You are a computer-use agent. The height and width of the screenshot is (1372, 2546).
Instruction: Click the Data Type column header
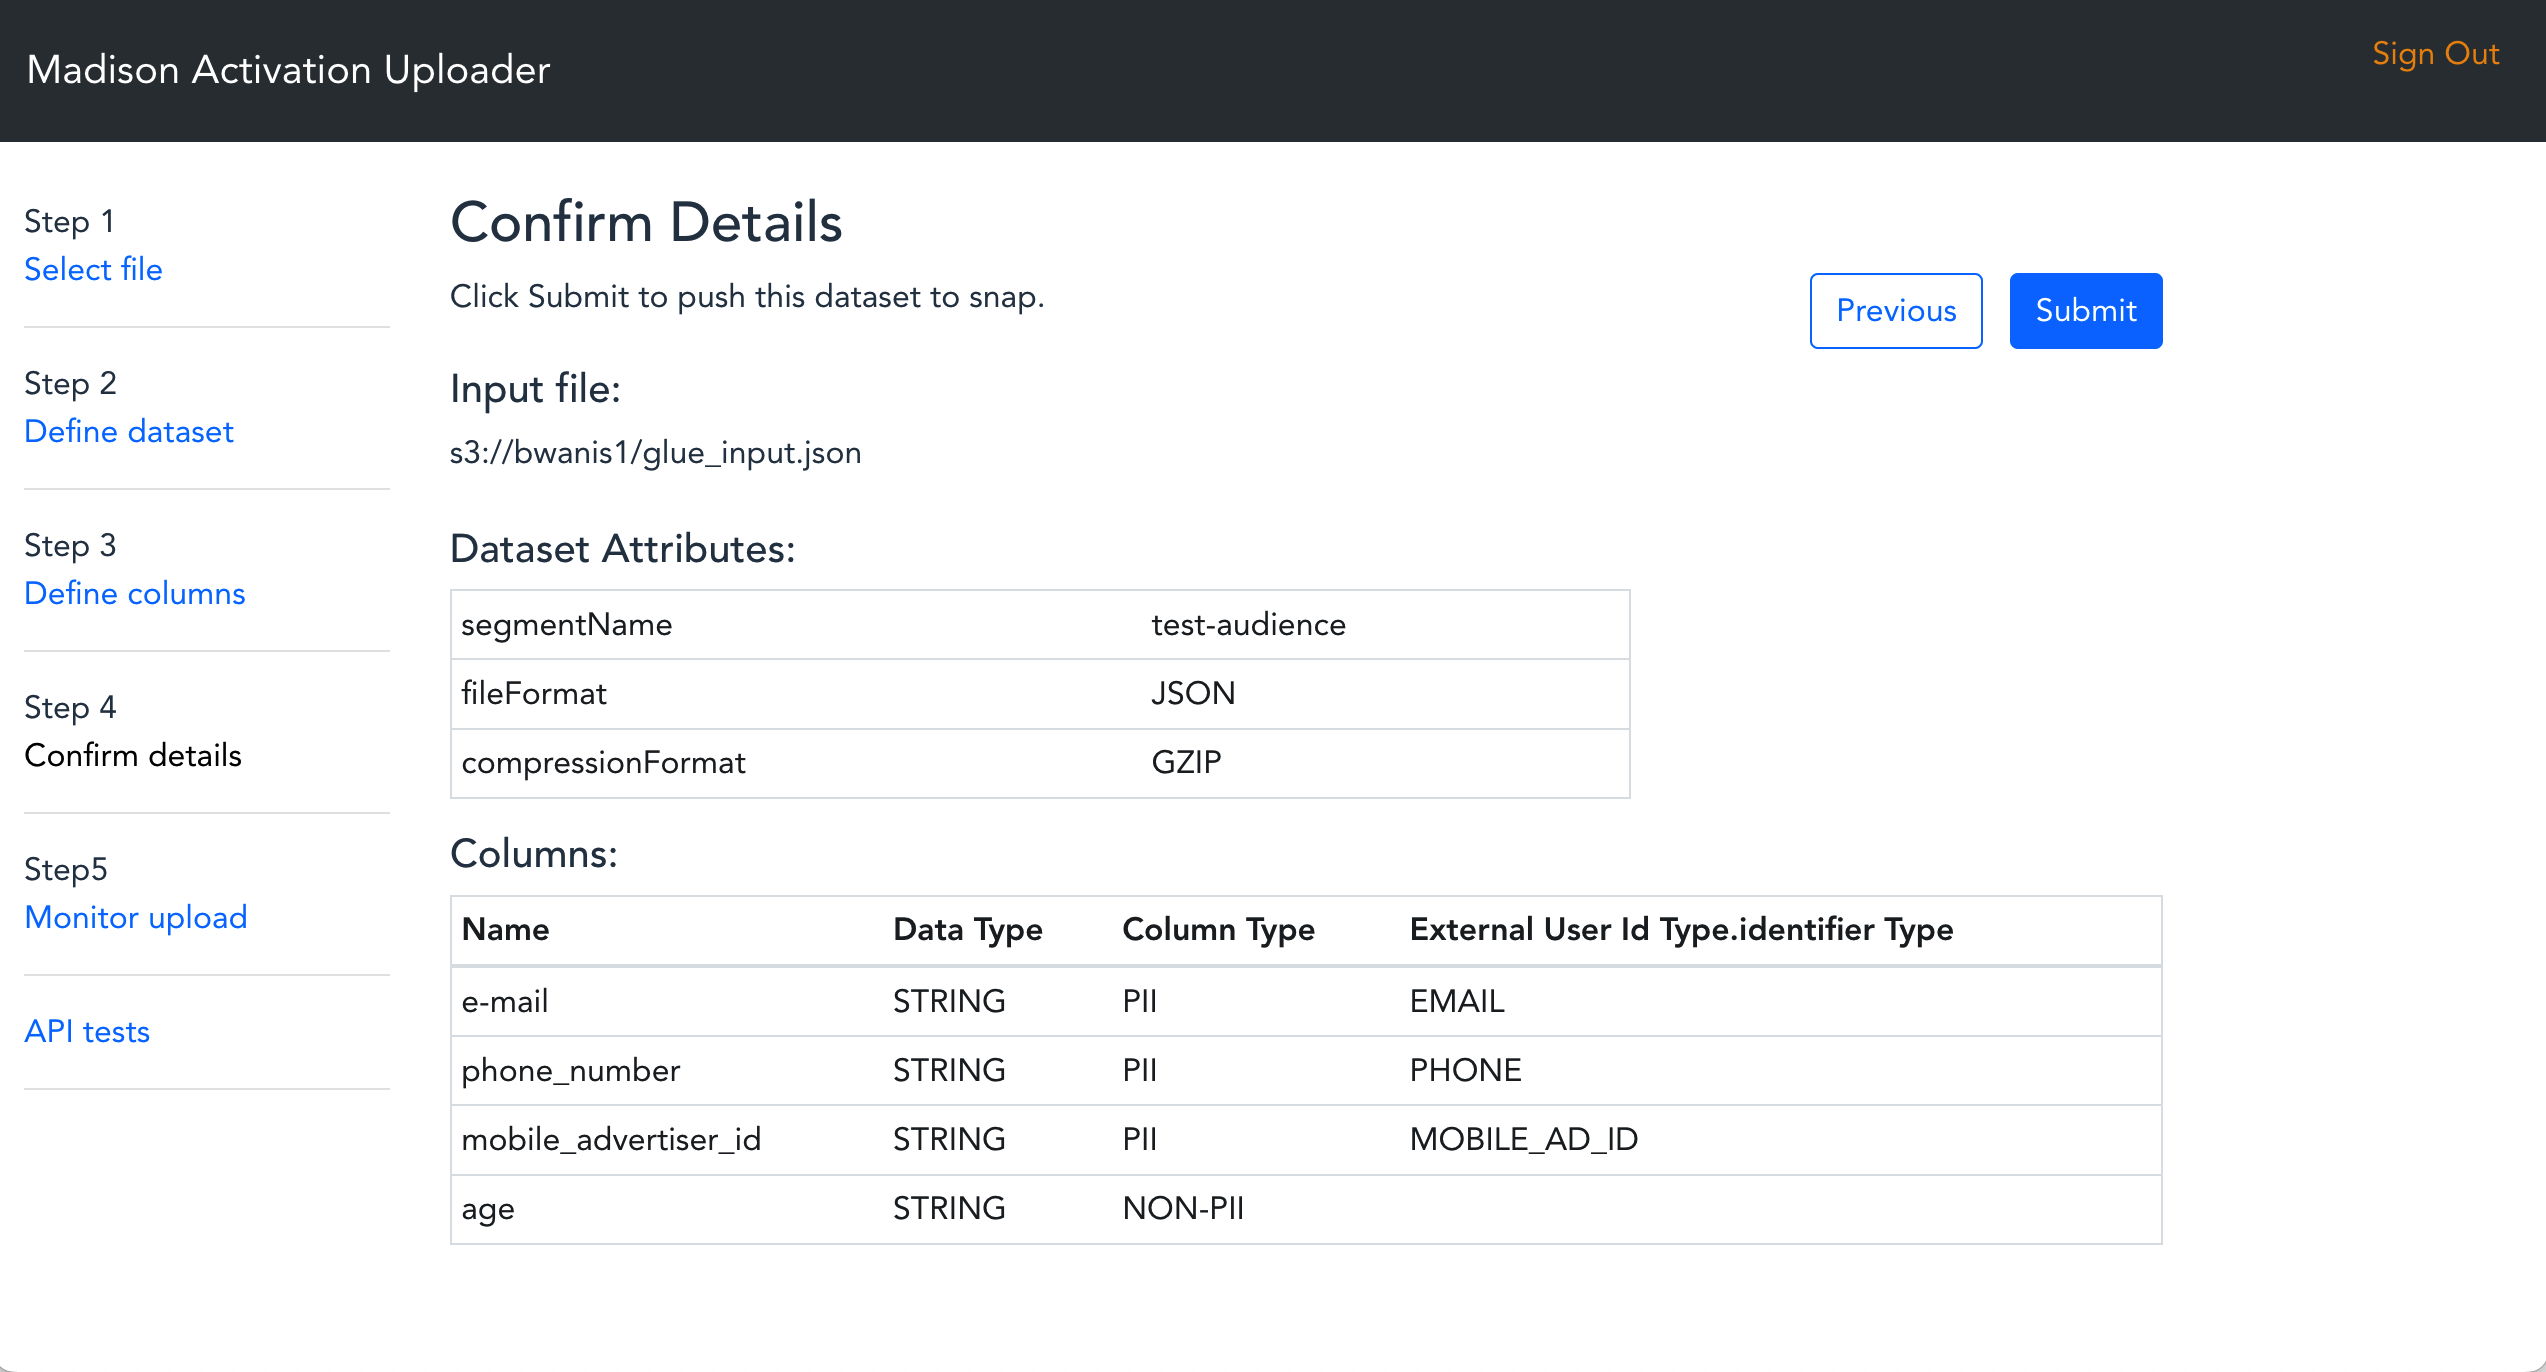(967, 930)
